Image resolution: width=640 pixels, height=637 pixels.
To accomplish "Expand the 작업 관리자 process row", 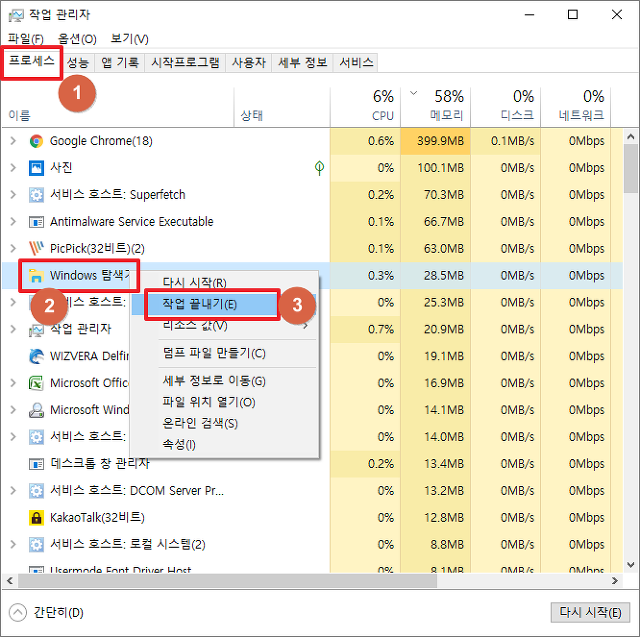I will (13, 329).
